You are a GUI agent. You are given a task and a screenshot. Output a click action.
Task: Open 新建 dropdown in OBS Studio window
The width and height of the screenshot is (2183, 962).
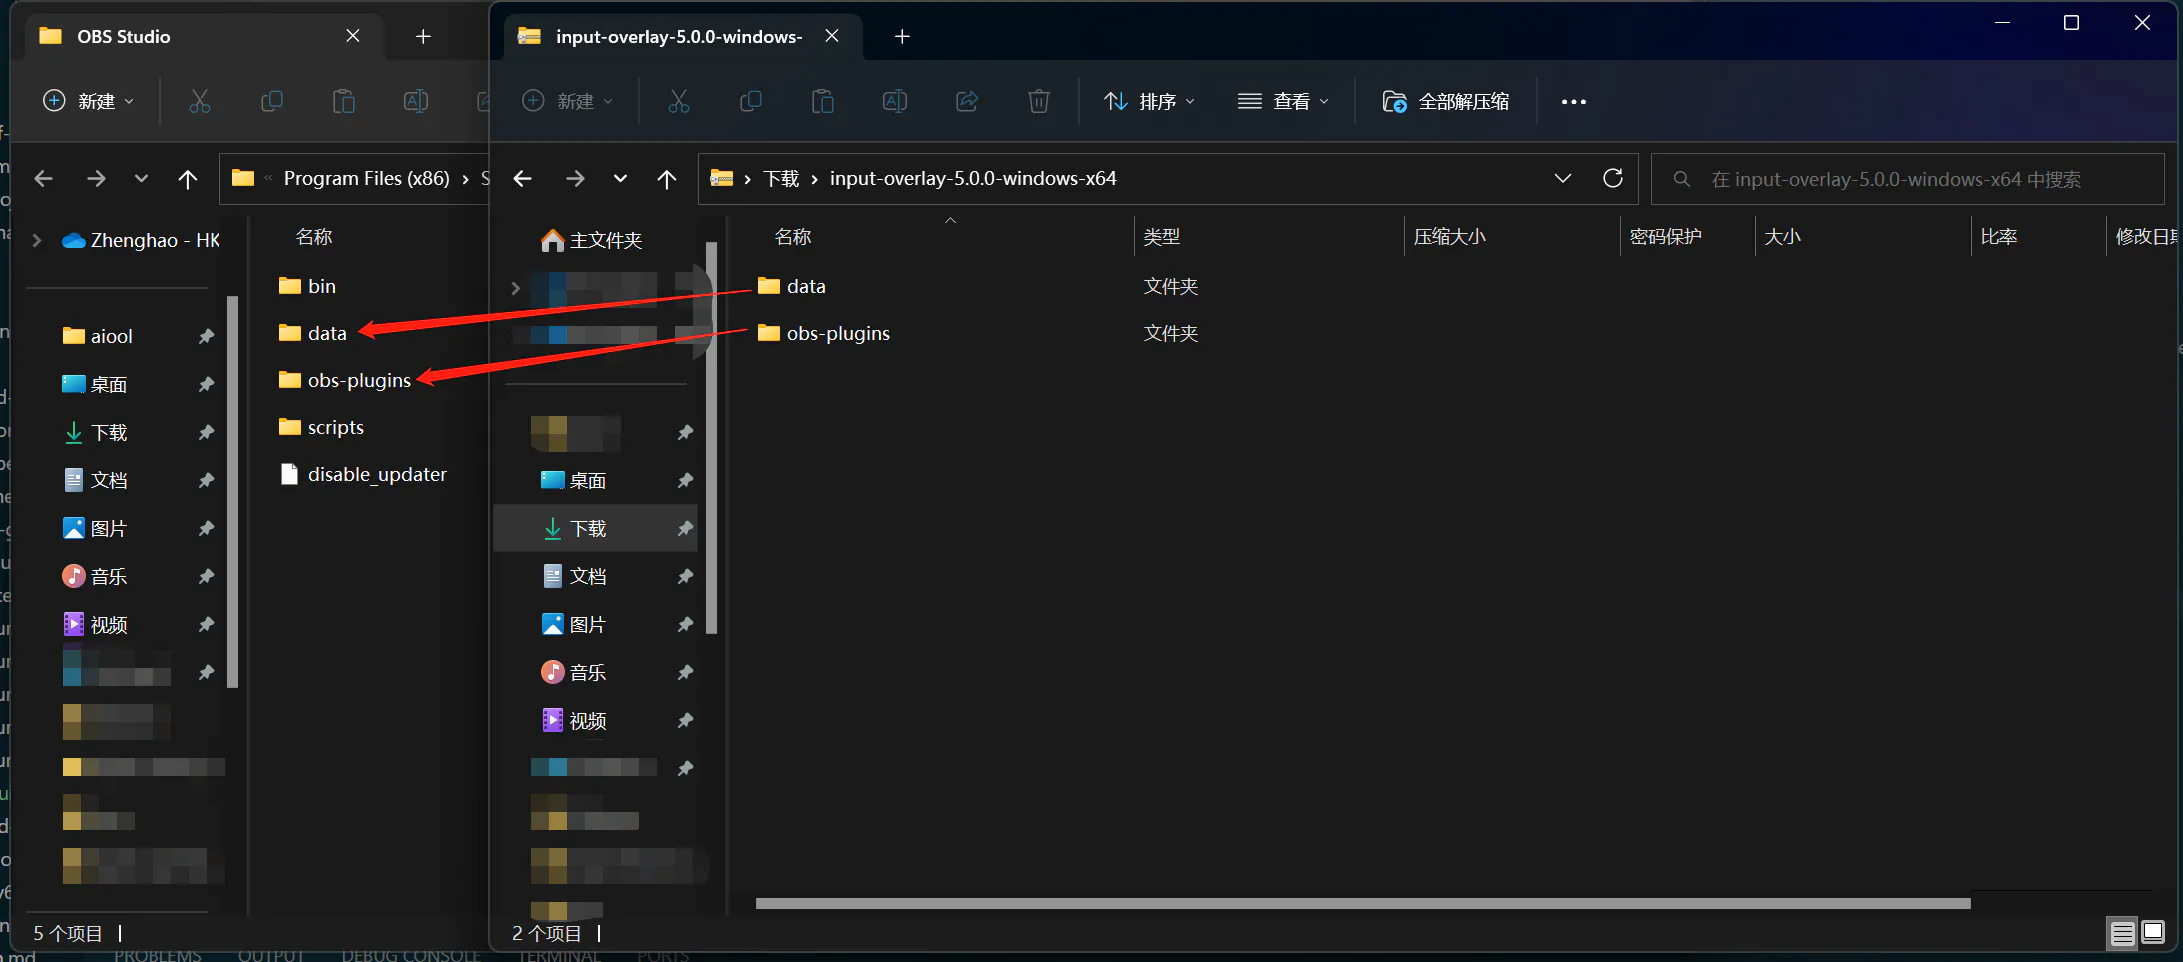point(89,101)
